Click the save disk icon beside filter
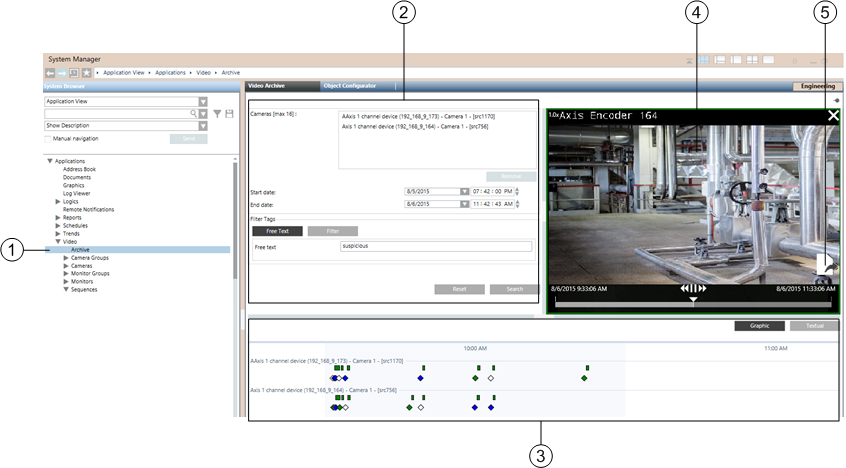This screenshot has height=468, width=846. tap(229, 114)
